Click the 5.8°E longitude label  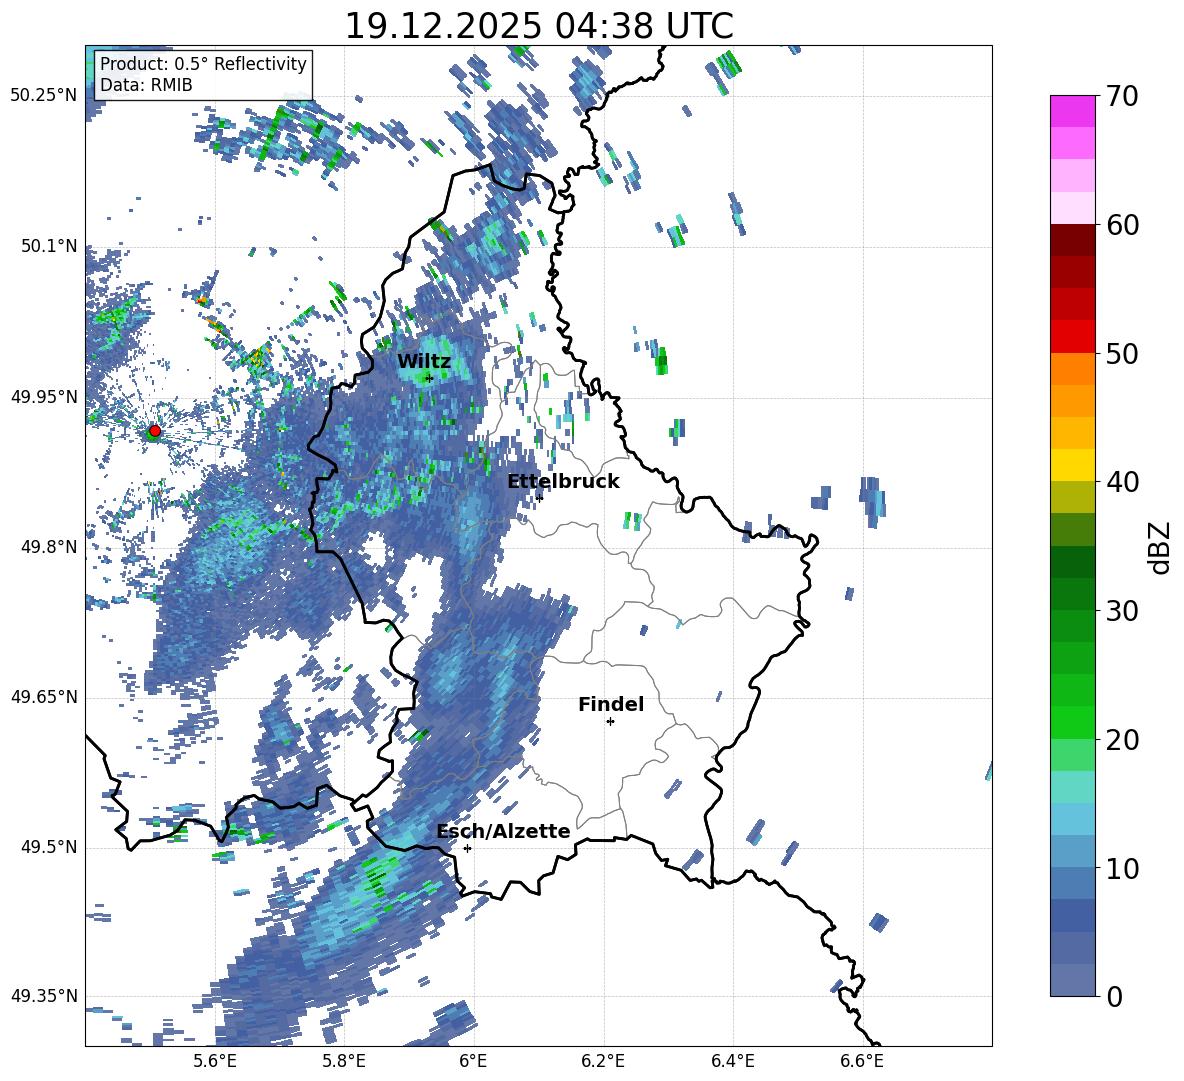344,1061
